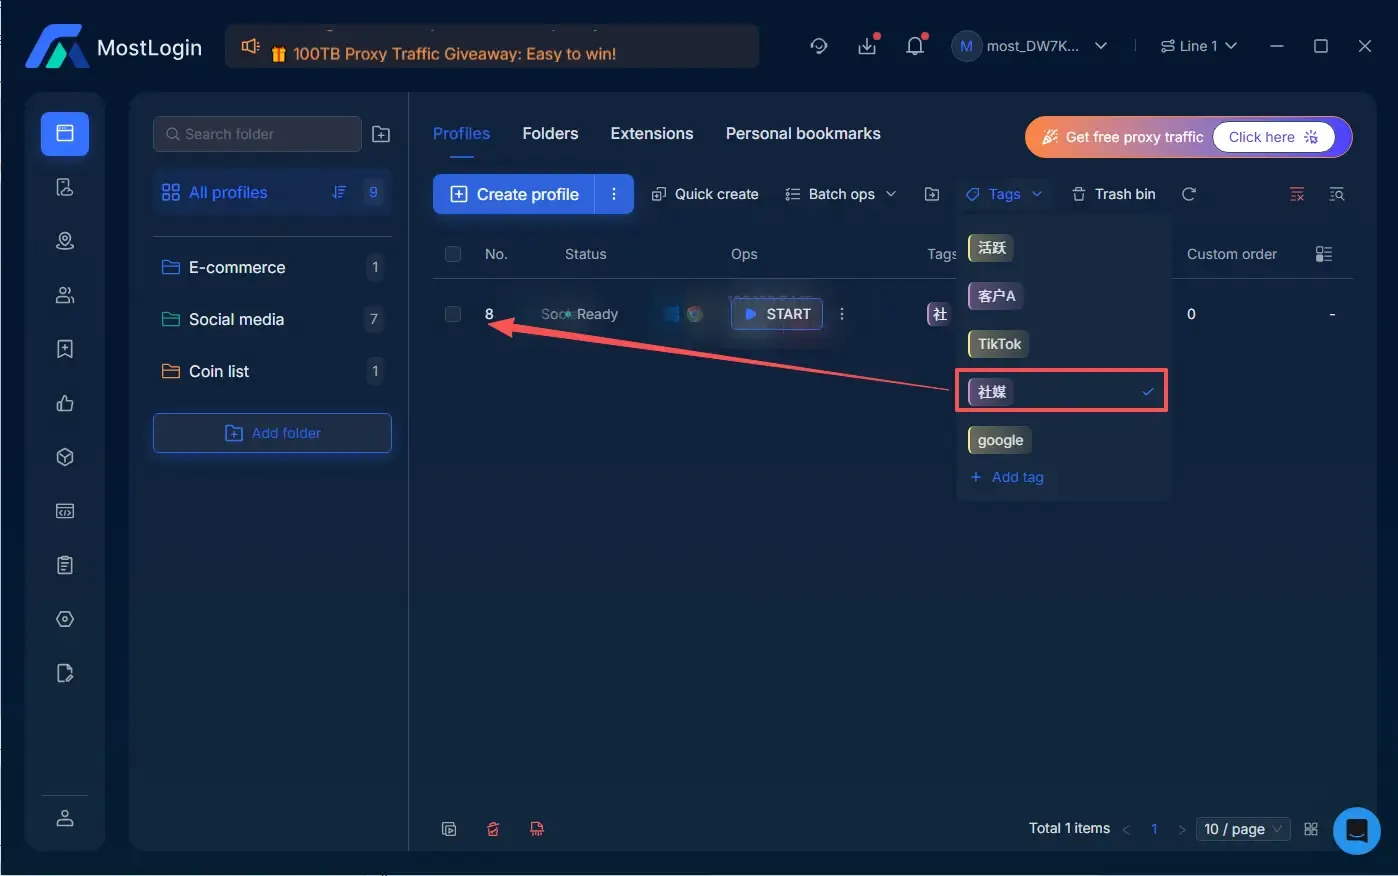Click the Search folder input field
Screen dimensions: 1398x876
pos(258,134)
